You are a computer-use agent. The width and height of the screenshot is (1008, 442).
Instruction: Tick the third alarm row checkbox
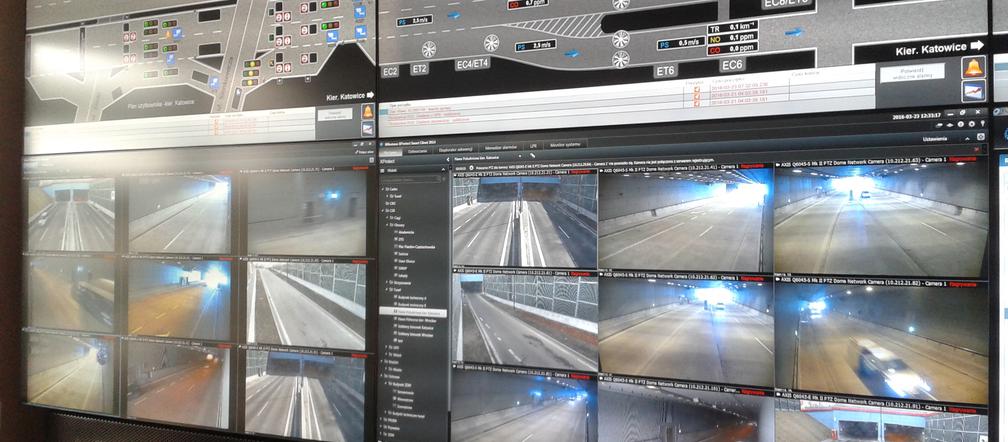pyautogui.click(x=697, y=102)
